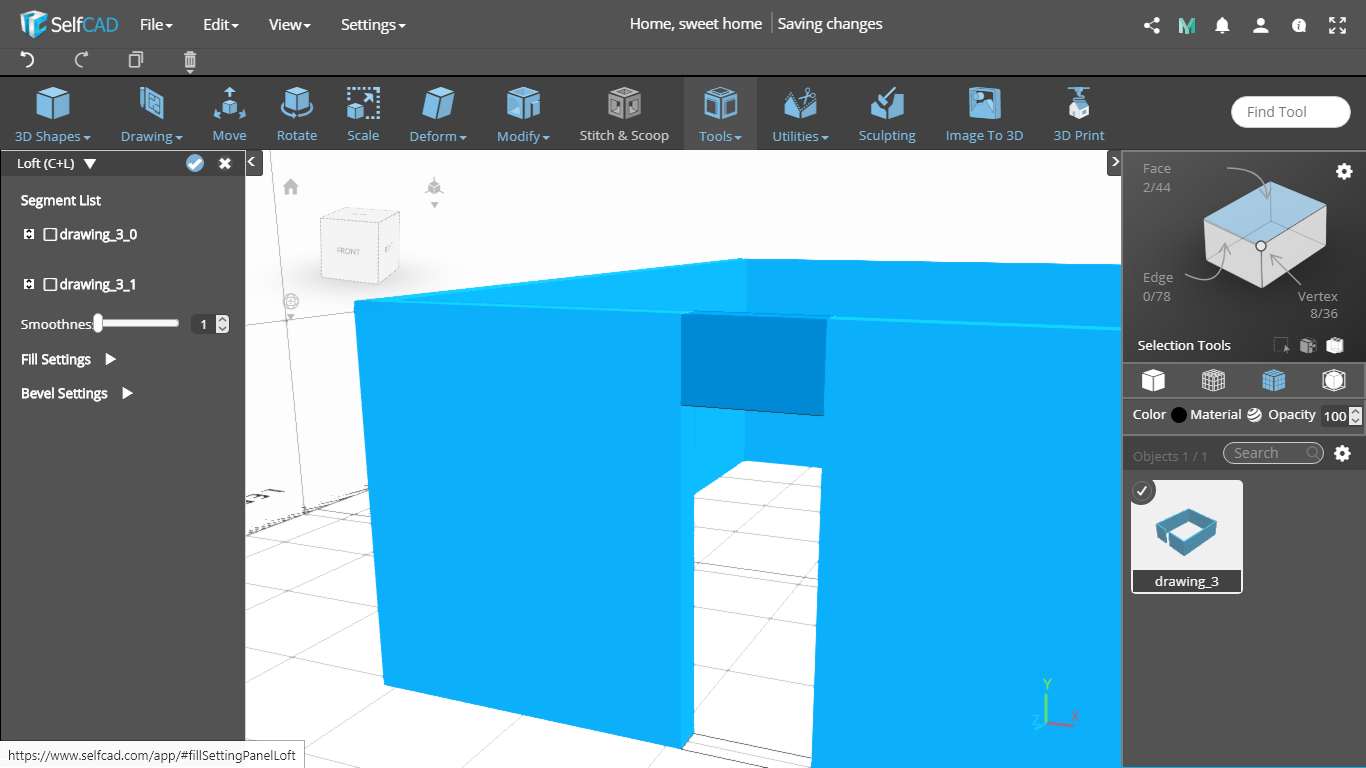This screenshot has height=768, width=1366.
Task: Click the Redo arrow icon
Action: (82, 60)
